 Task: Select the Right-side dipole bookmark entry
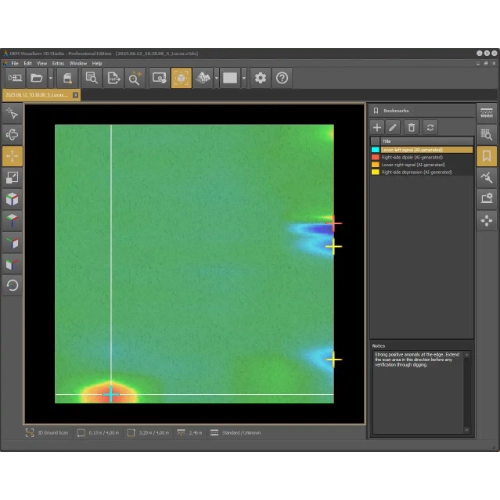tap(412, 157)
